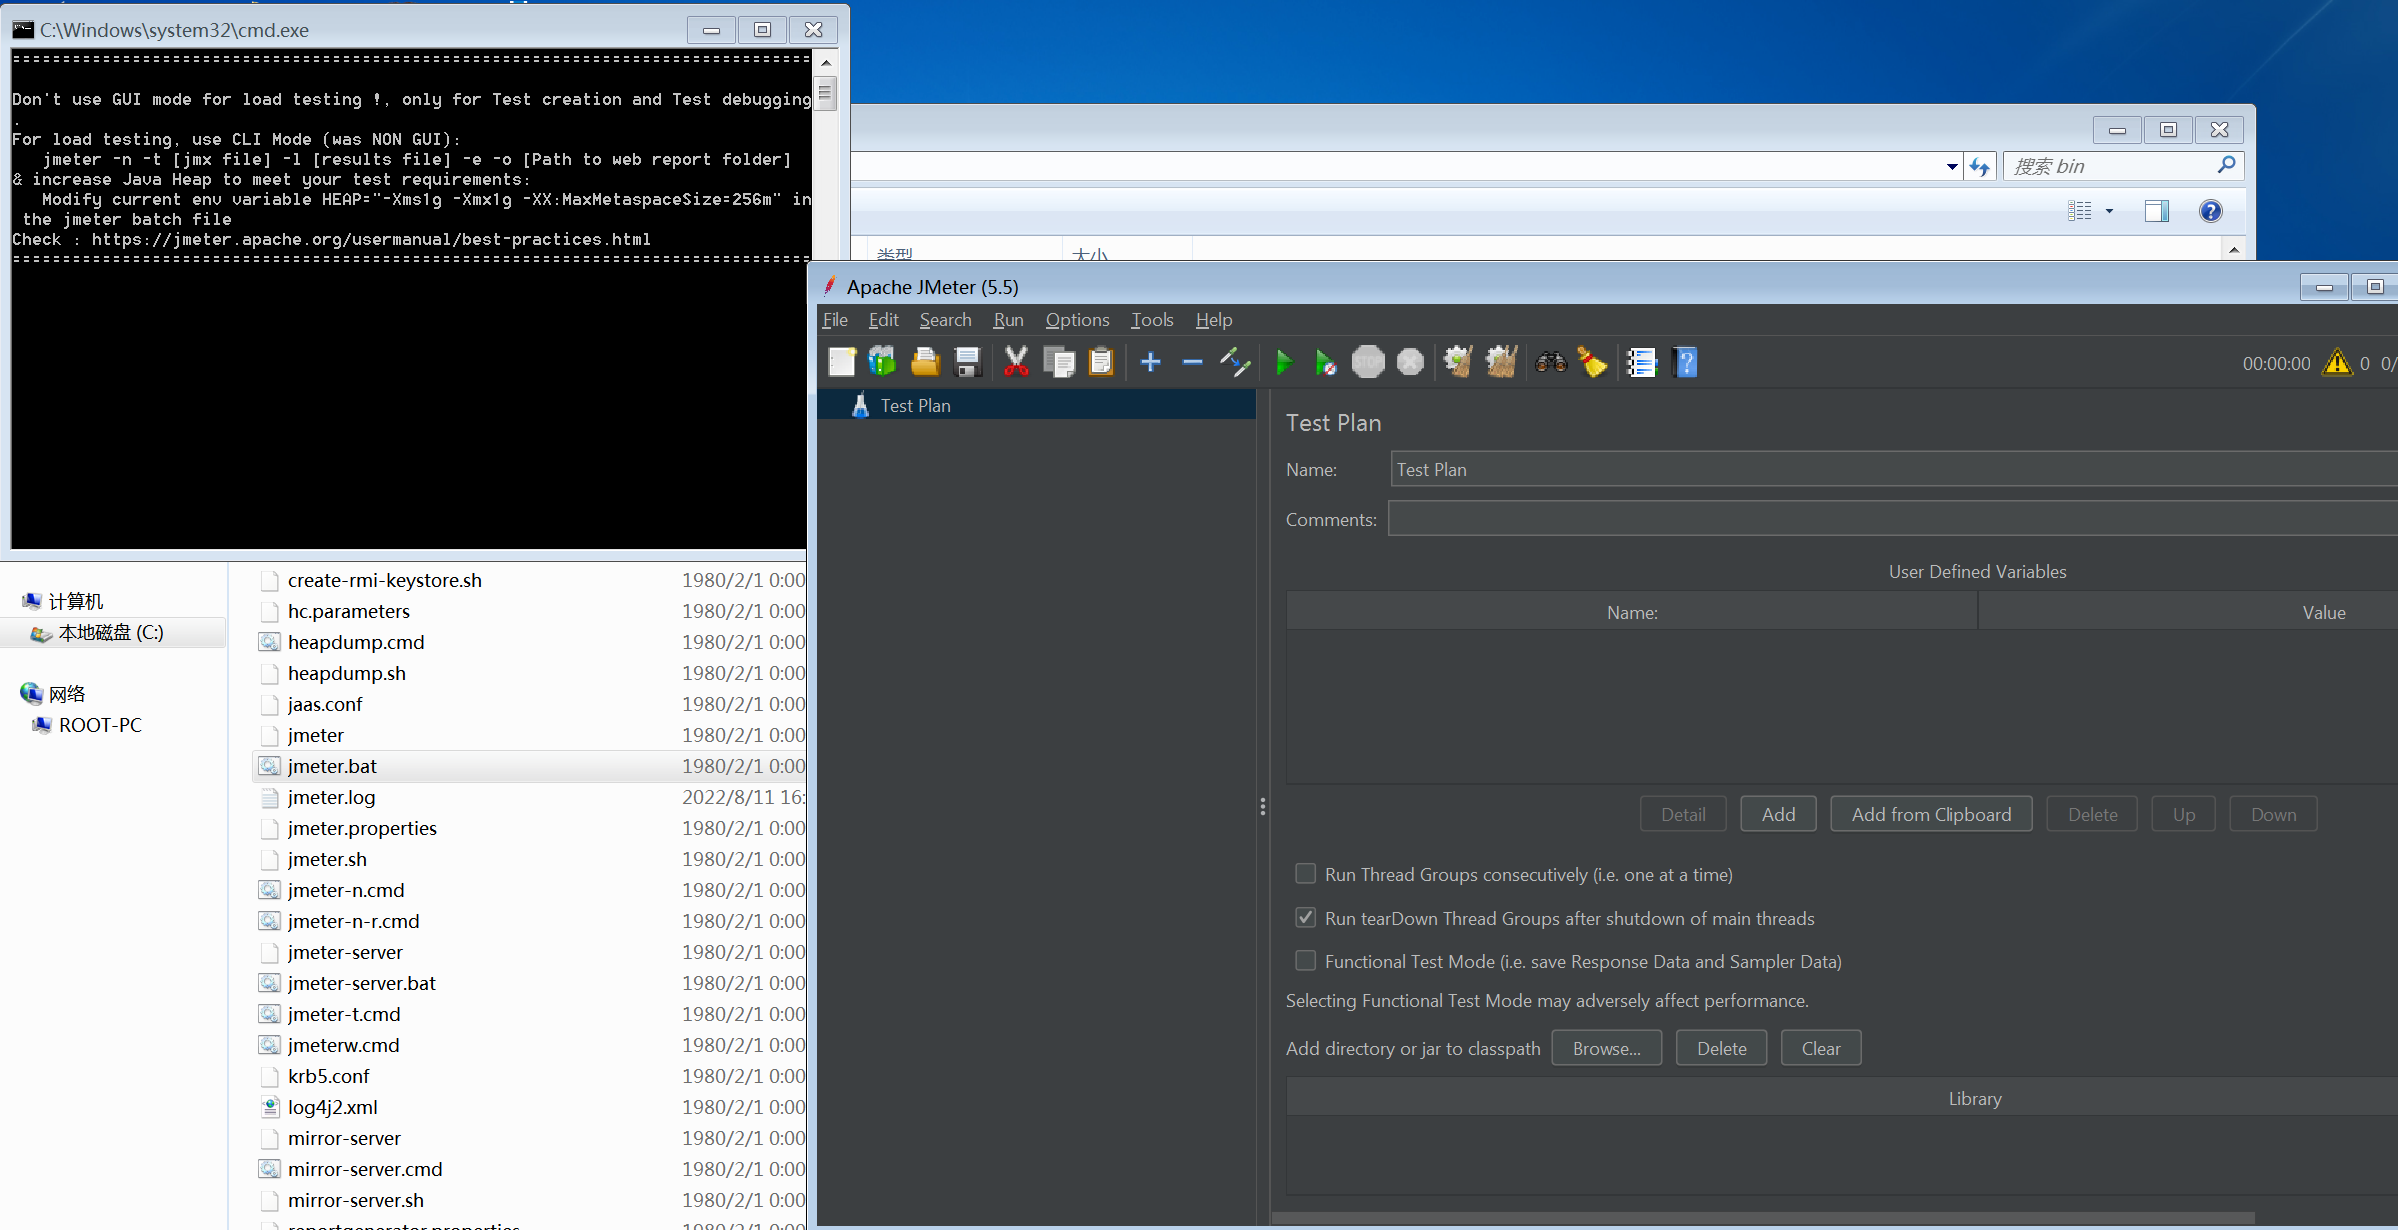Click Start no pauses icon
This screenshot has width=2398, height=1230.
pyautogui.click(x=1326, y=362)
